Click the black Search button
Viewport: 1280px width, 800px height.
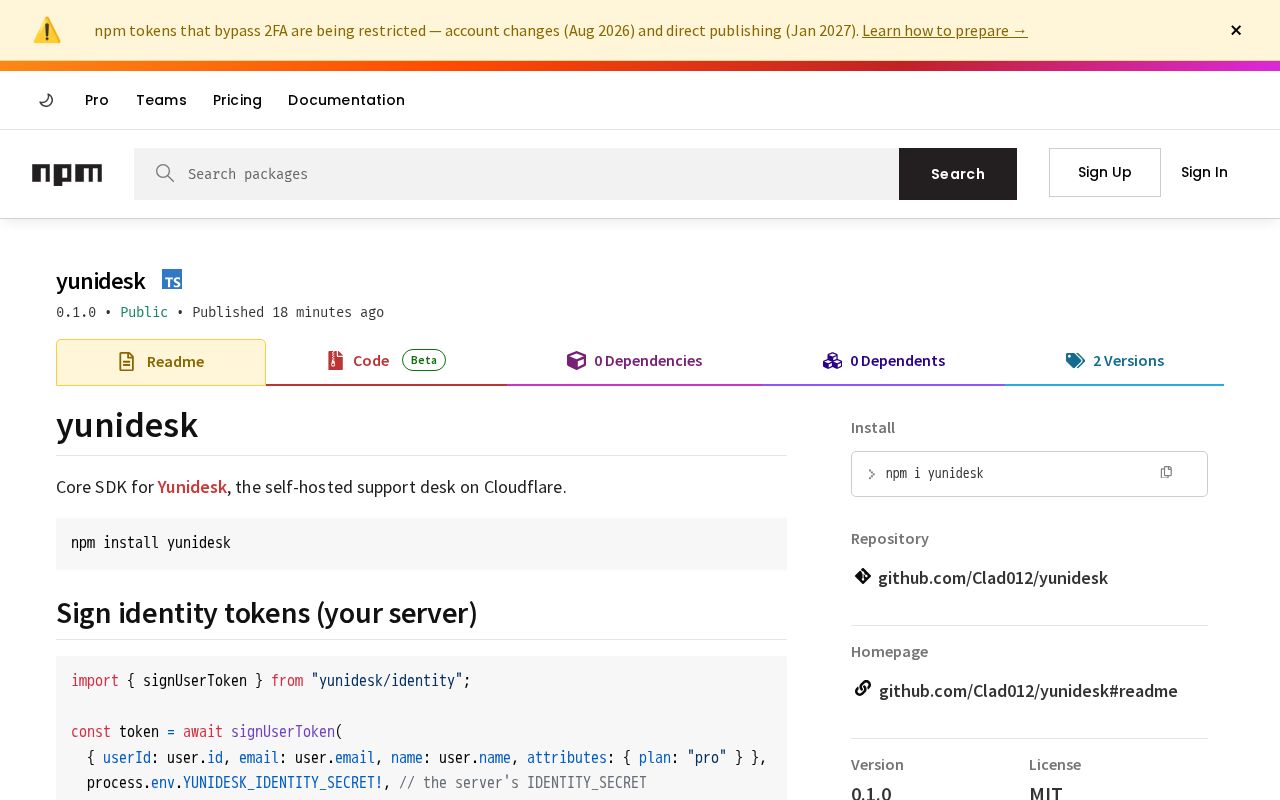(x=958, y=174)
